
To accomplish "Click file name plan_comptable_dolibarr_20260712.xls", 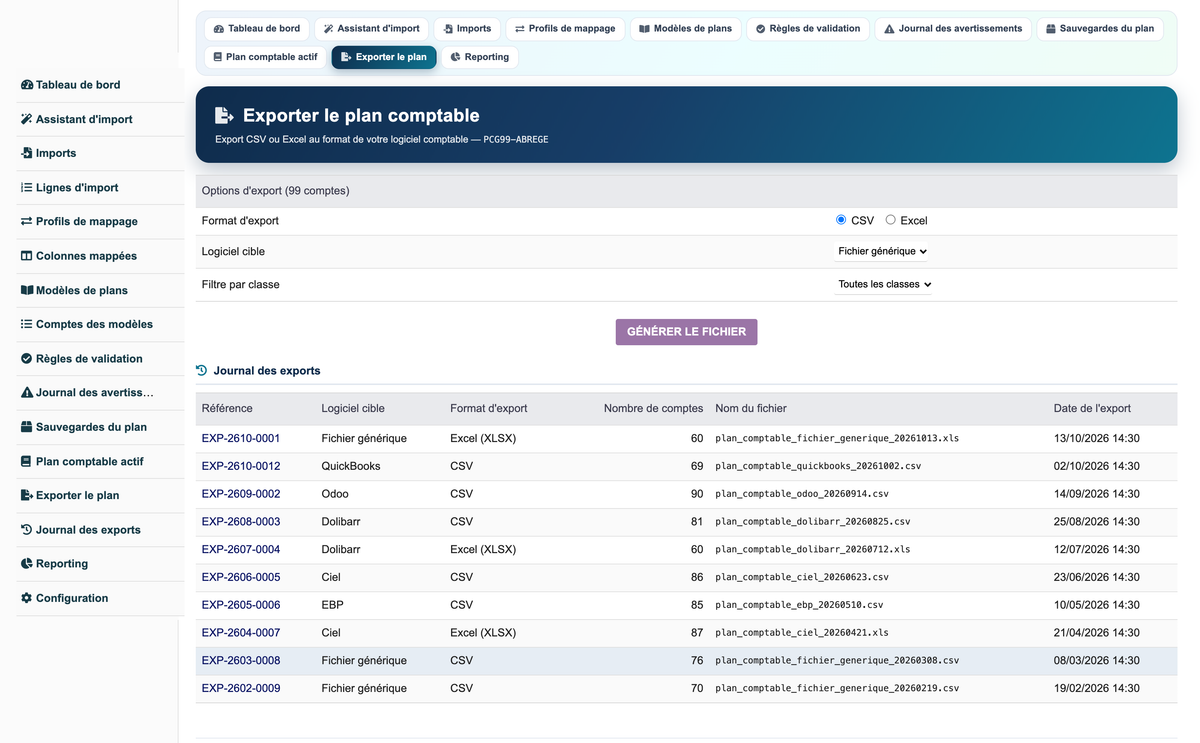I will [x=813, y=549].
